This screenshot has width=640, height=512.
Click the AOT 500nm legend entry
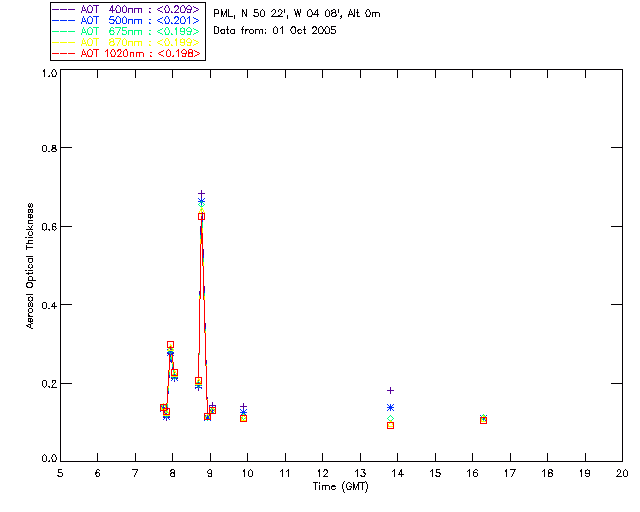(x=127, y=20)
